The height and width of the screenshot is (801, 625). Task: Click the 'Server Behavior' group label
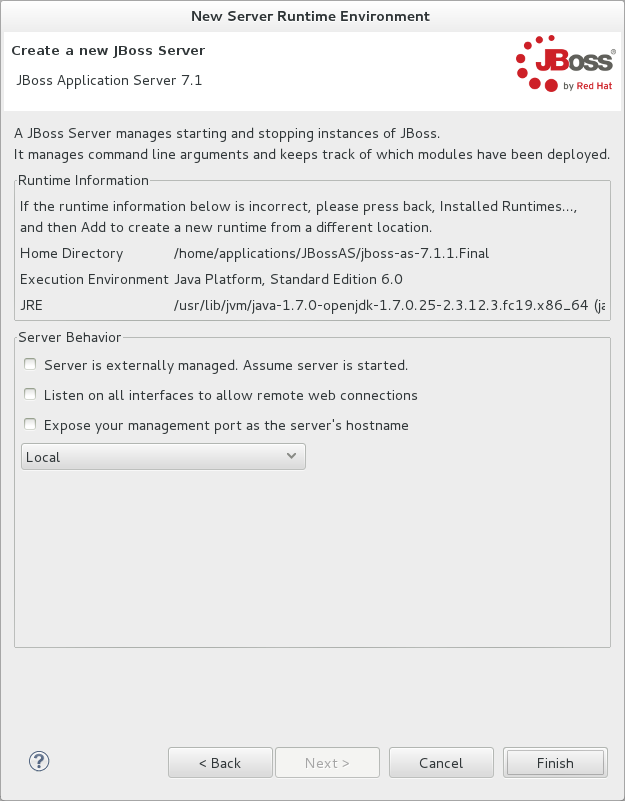[x=70, y=337]
